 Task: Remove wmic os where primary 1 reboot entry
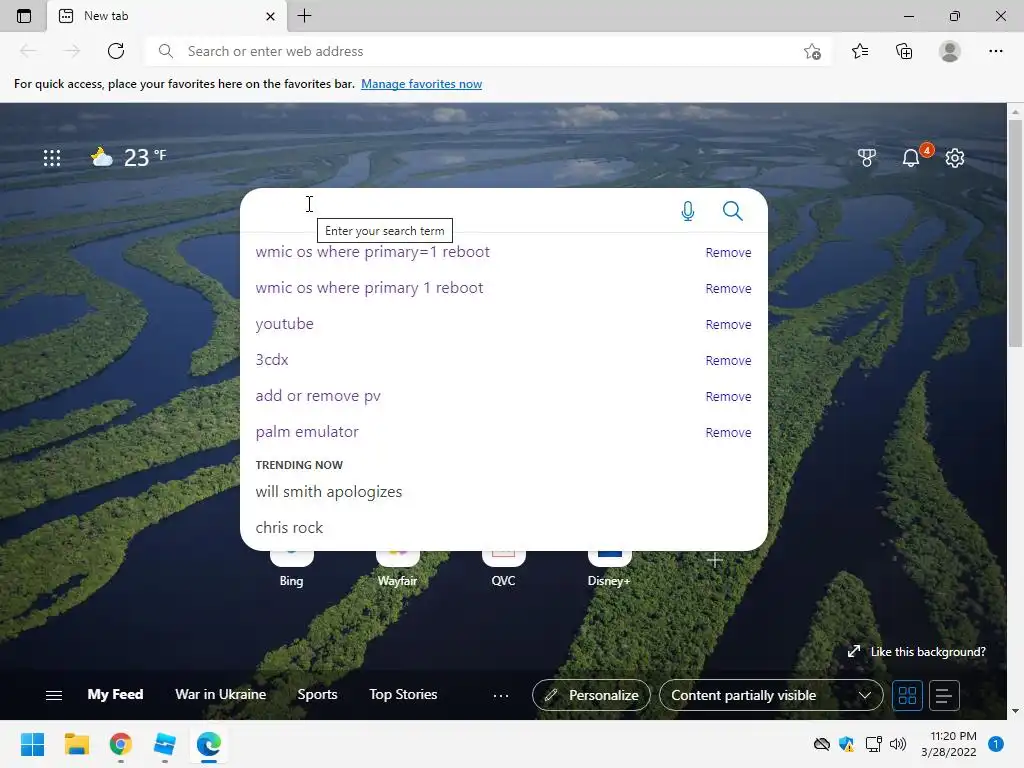pyautogui.click(x=728, y=289)
